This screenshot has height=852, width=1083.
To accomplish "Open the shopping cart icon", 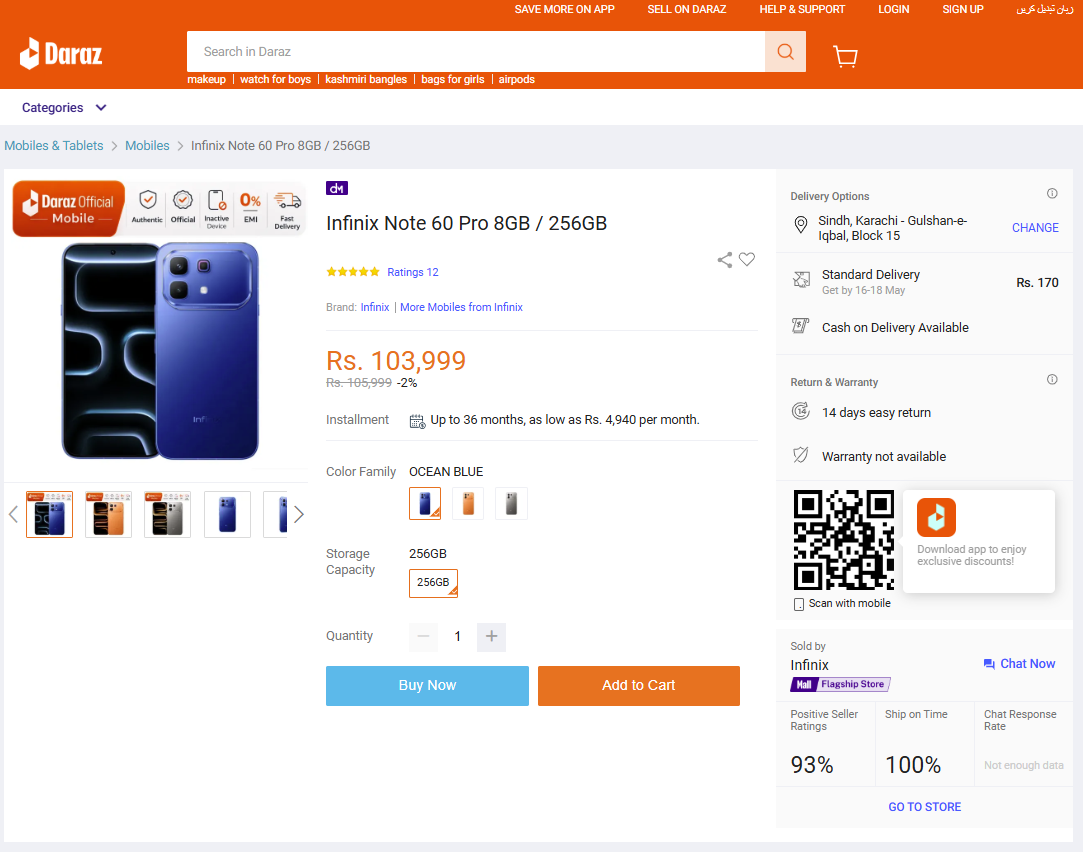I will click(x=845, y=56).
